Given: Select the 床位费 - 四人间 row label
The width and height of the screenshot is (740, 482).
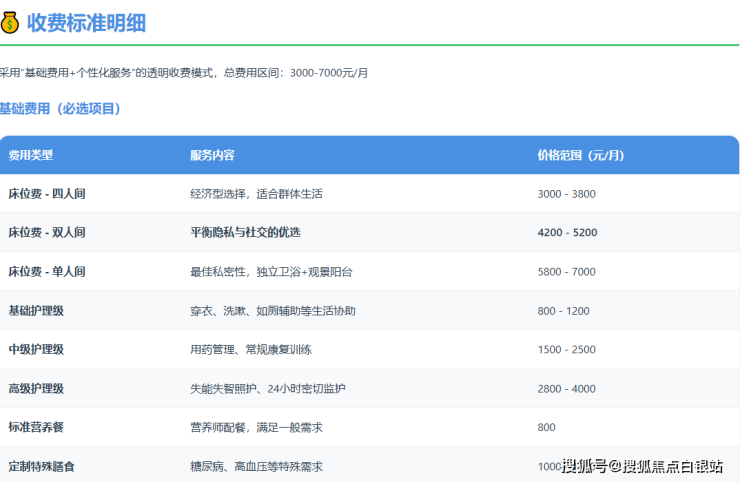Looking at the screenshot, I should tap(47, 194).
